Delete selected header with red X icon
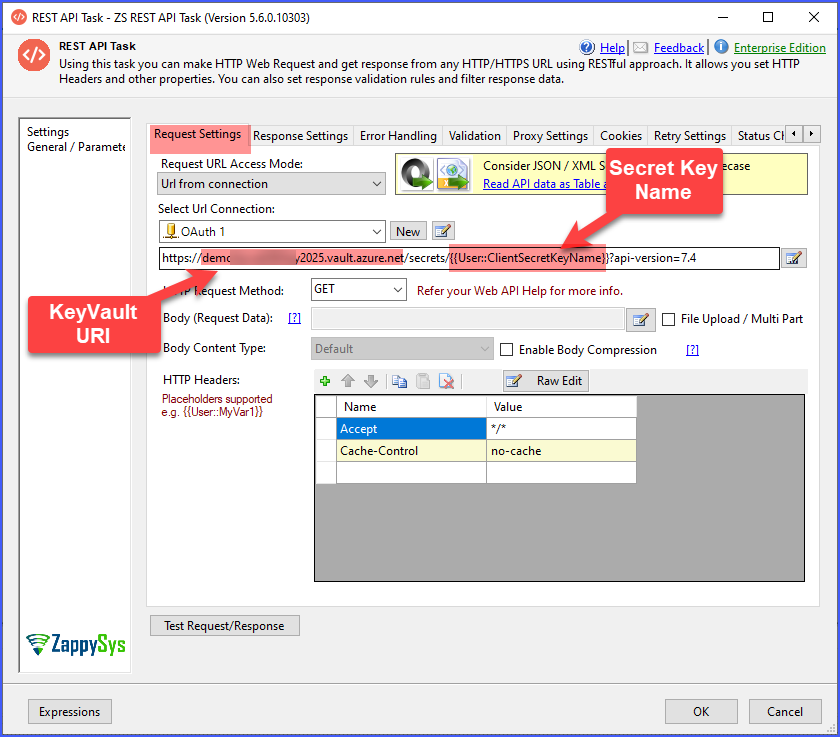840x737 pixels. [x=446, y=381]
